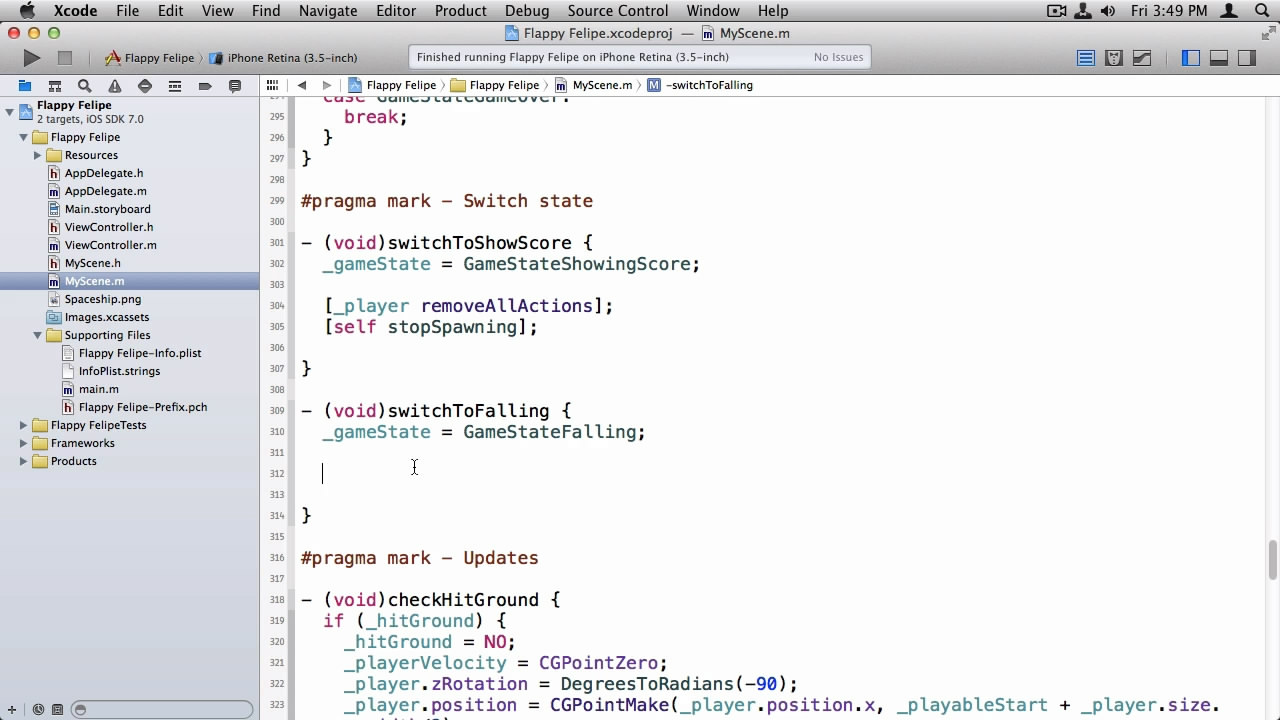Open the Window menu

[713, 11]
